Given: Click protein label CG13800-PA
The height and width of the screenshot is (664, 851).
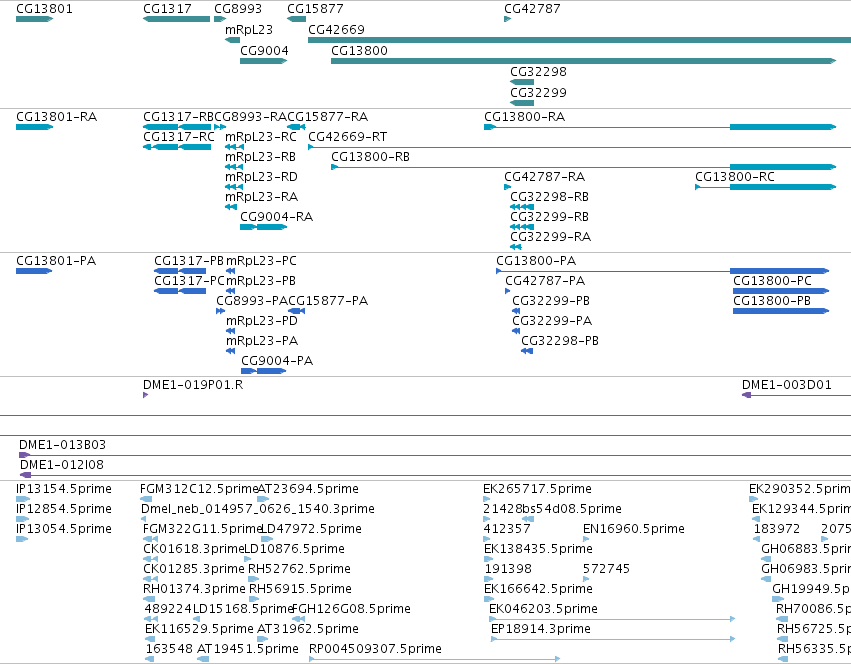Looking at the screenshot, I should [x=536, y=261].
